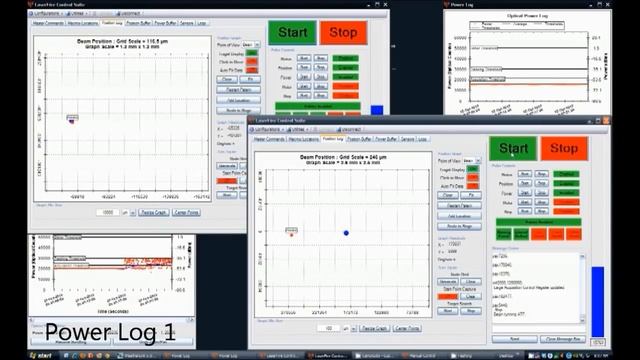
Task: Toggle red Start Point Capture button in front window
Action: [447, 296]
